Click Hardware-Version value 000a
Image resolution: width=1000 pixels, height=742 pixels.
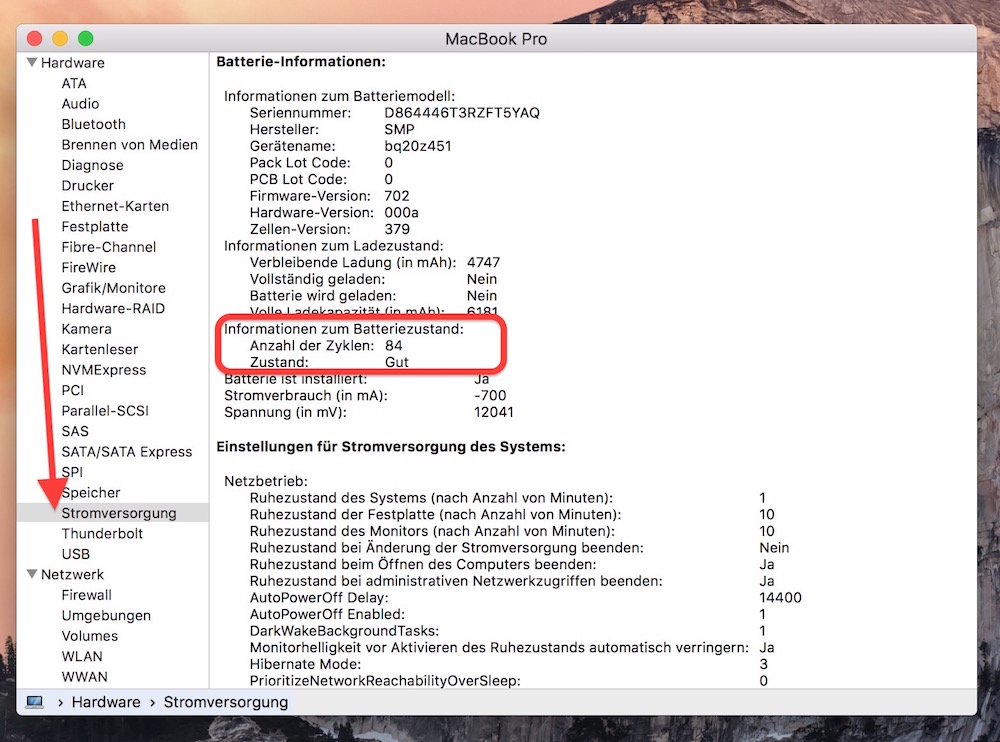(401, 212)
